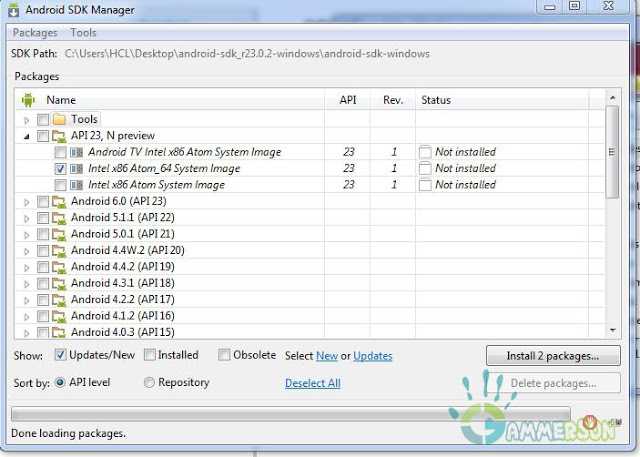This screenshot has width=640, height=457.
Task: Click the Deselect All link
Action: (312, 383)
